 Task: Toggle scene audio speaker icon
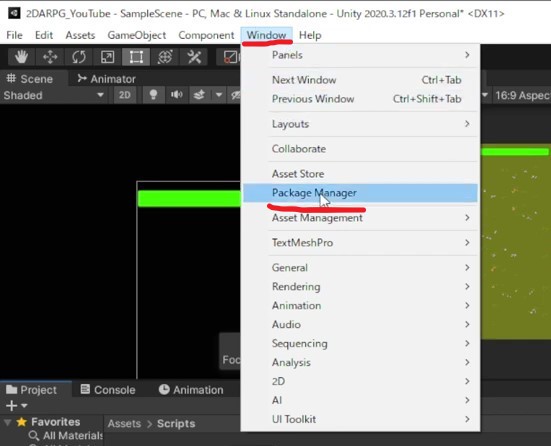(176, 95)
